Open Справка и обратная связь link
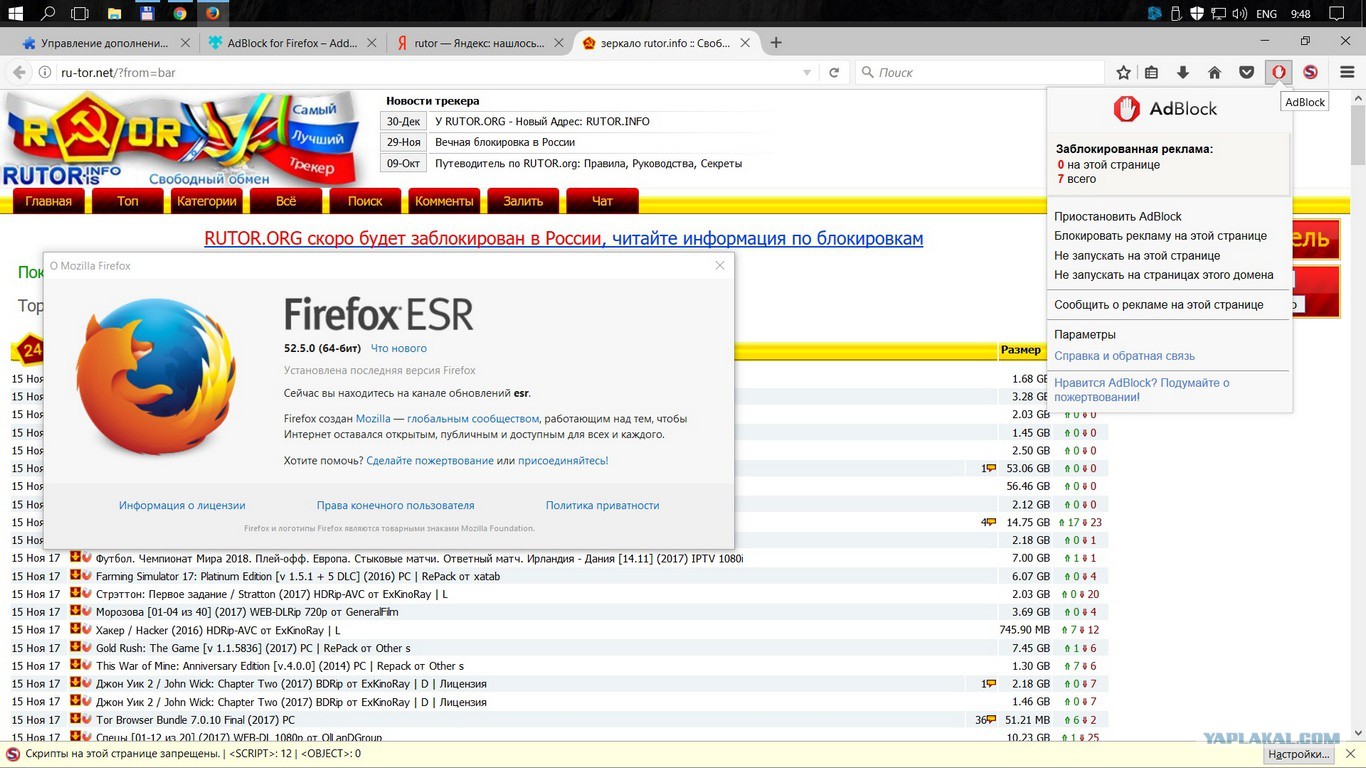This screenshot has width=1366, height=768. tap(1124, 356)
